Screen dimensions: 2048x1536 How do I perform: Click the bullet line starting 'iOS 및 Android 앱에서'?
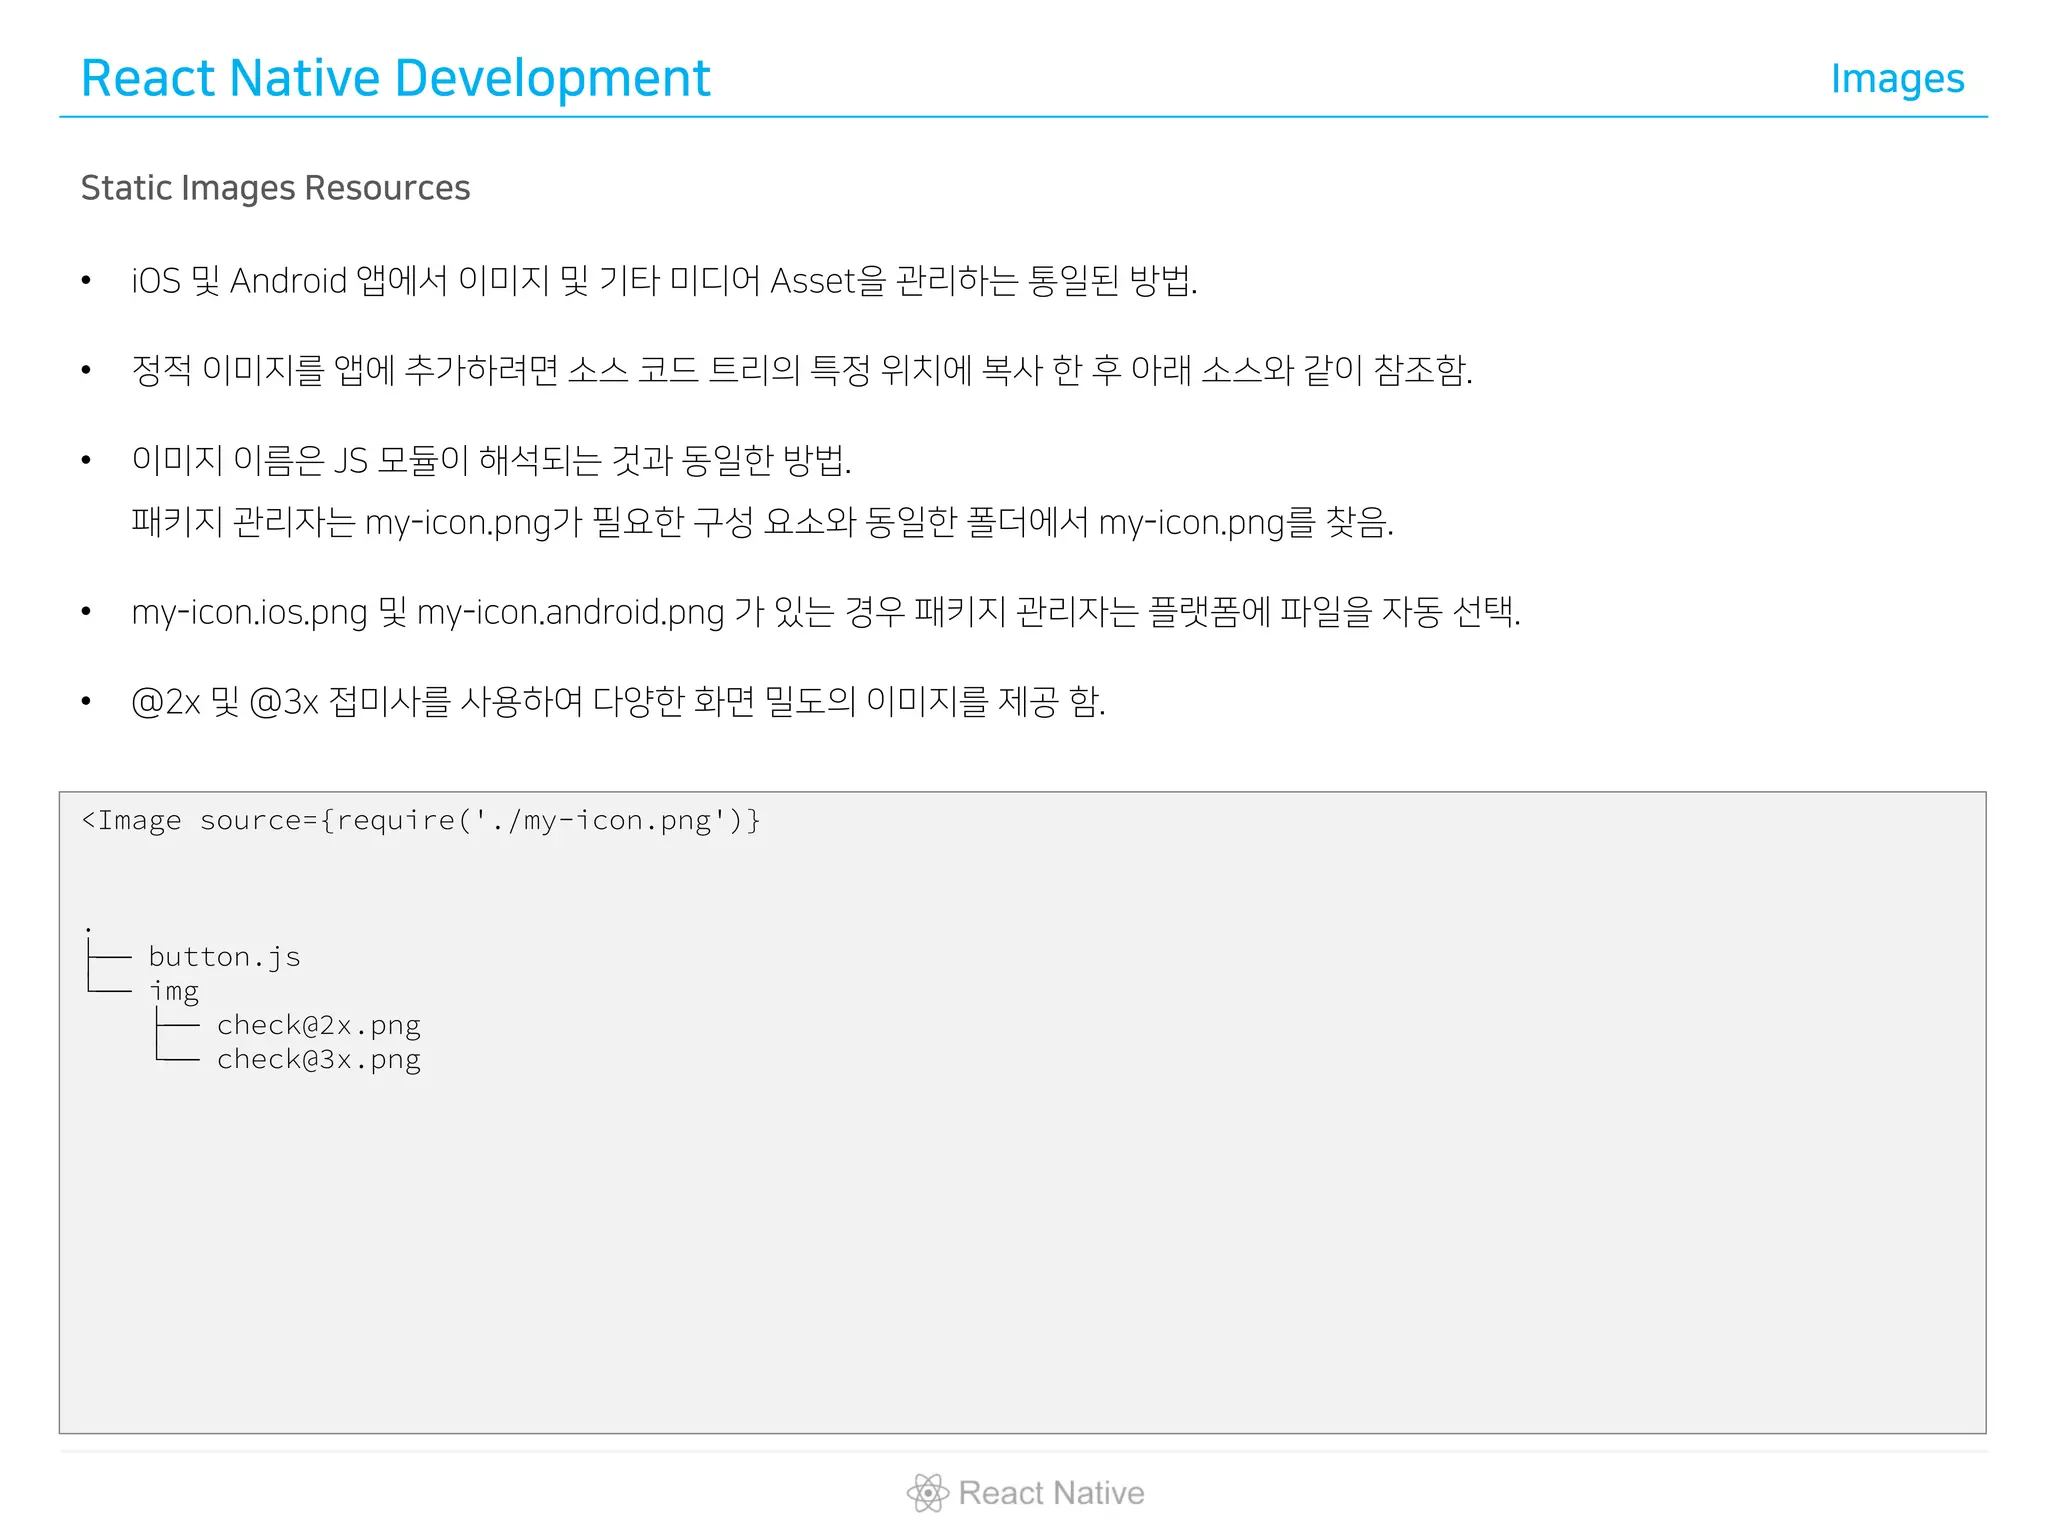tap(664, 280)
